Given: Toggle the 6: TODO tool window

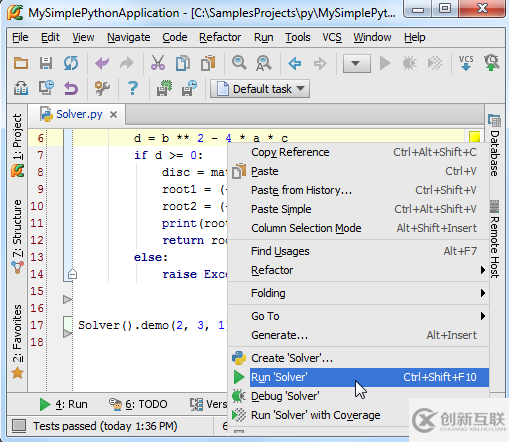Looking at the screenshot, I should coord(138,404).
